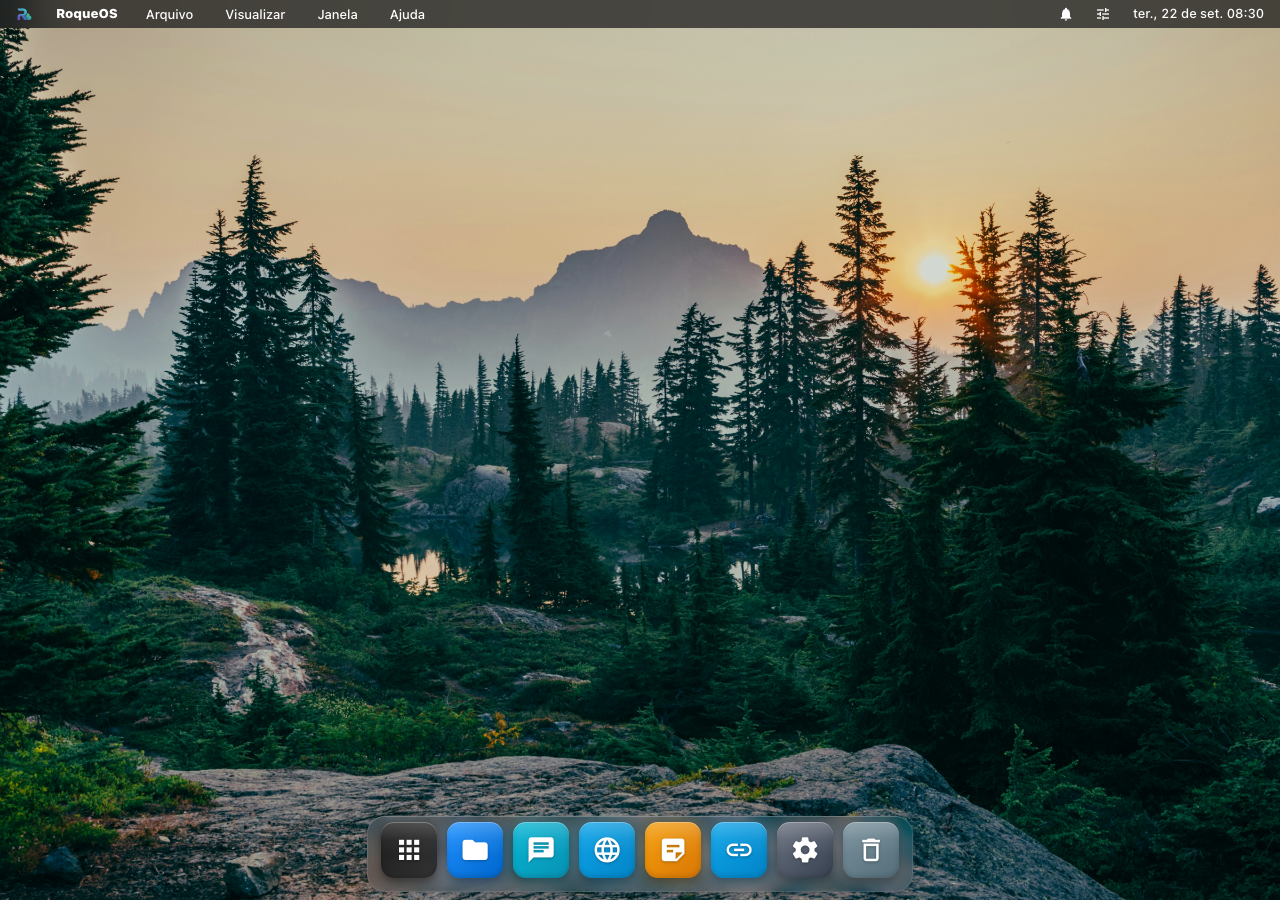Open the web browser globe icon

coord(607,850)
